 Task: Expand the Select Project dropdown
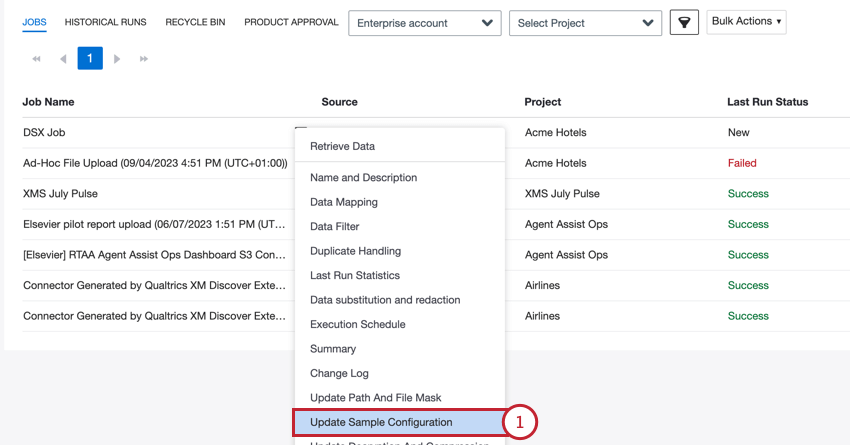tap(585, 23)
